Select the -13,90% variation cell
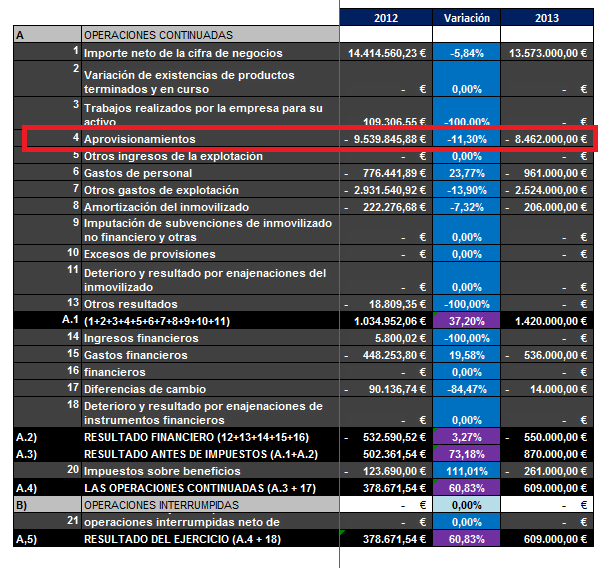This screenshot has height=568, width=600. [x=466, y=189]
